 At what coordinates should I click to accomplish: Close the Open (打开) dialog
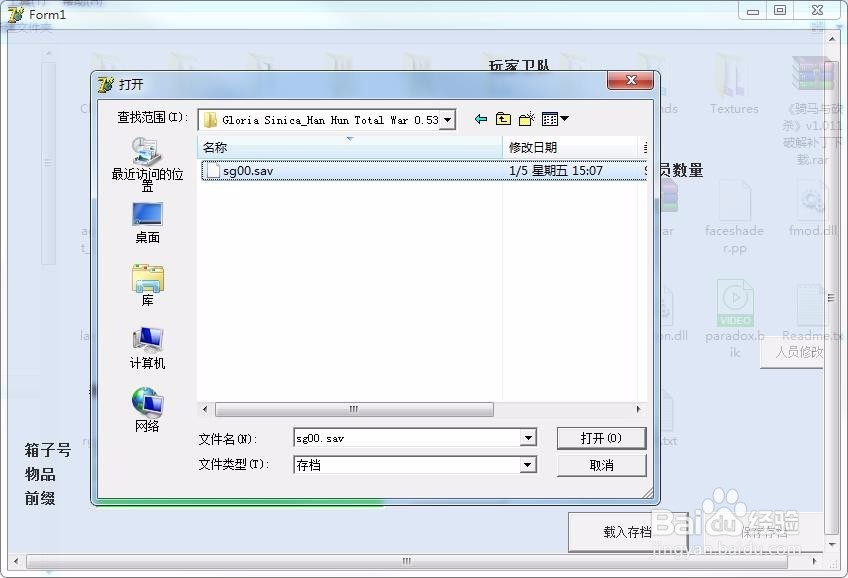[x=630, y=80]
